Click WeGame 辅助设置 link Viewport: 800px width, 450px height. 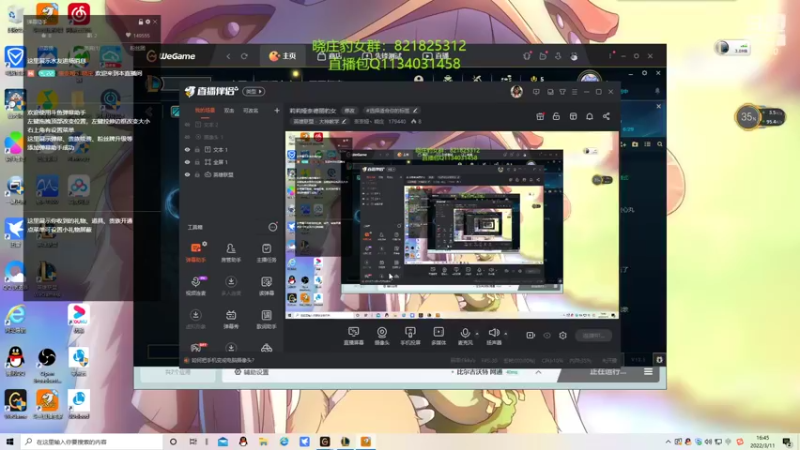tap(252, 372)
